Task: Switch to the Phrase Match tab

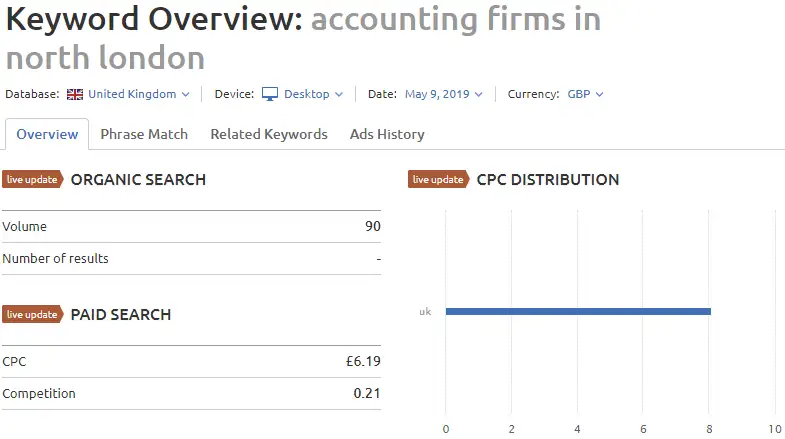Action: pyautogui.click(x=144, y=134)
